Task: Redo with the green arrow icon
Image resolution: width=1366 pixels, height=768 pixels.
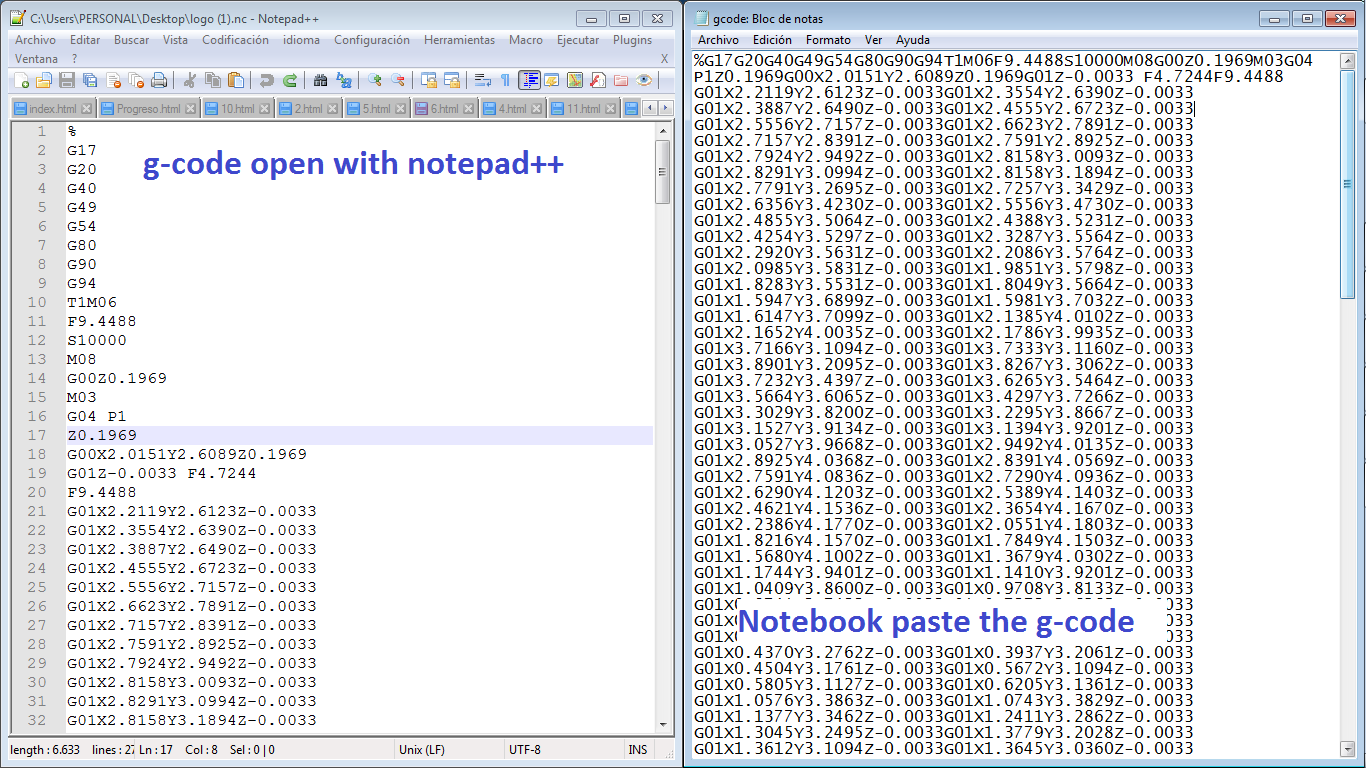Action: pos(290,80)
